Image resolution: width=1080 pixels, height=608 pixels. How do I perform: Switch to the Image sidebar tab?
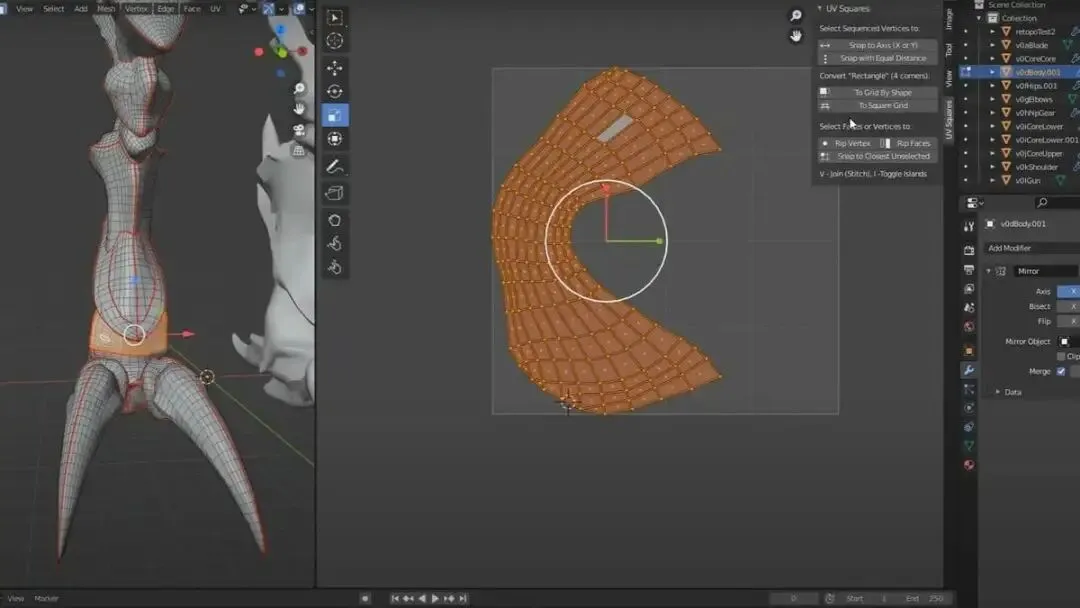(x=949, y=18)
